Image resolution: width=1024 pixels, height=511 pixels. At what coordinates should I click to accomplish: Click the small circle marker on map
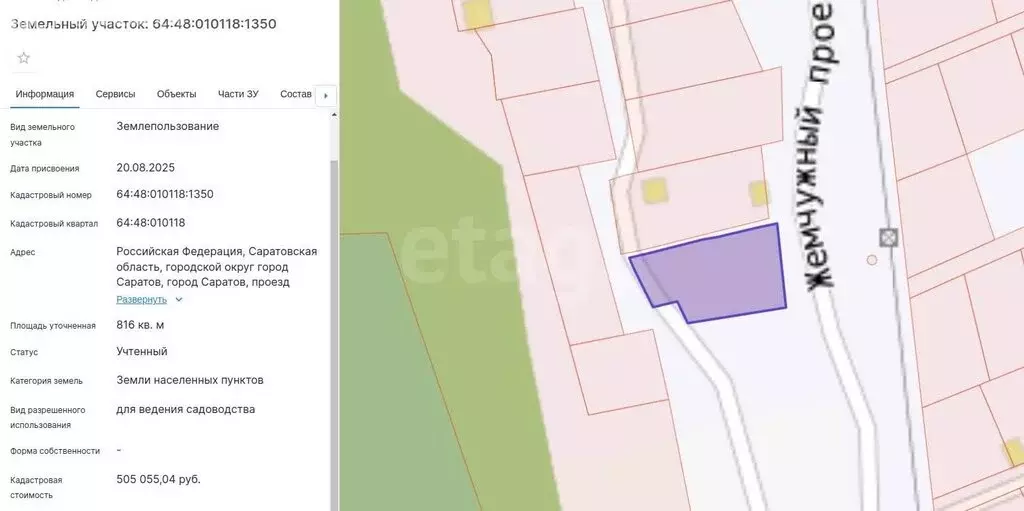pos(872,260)
